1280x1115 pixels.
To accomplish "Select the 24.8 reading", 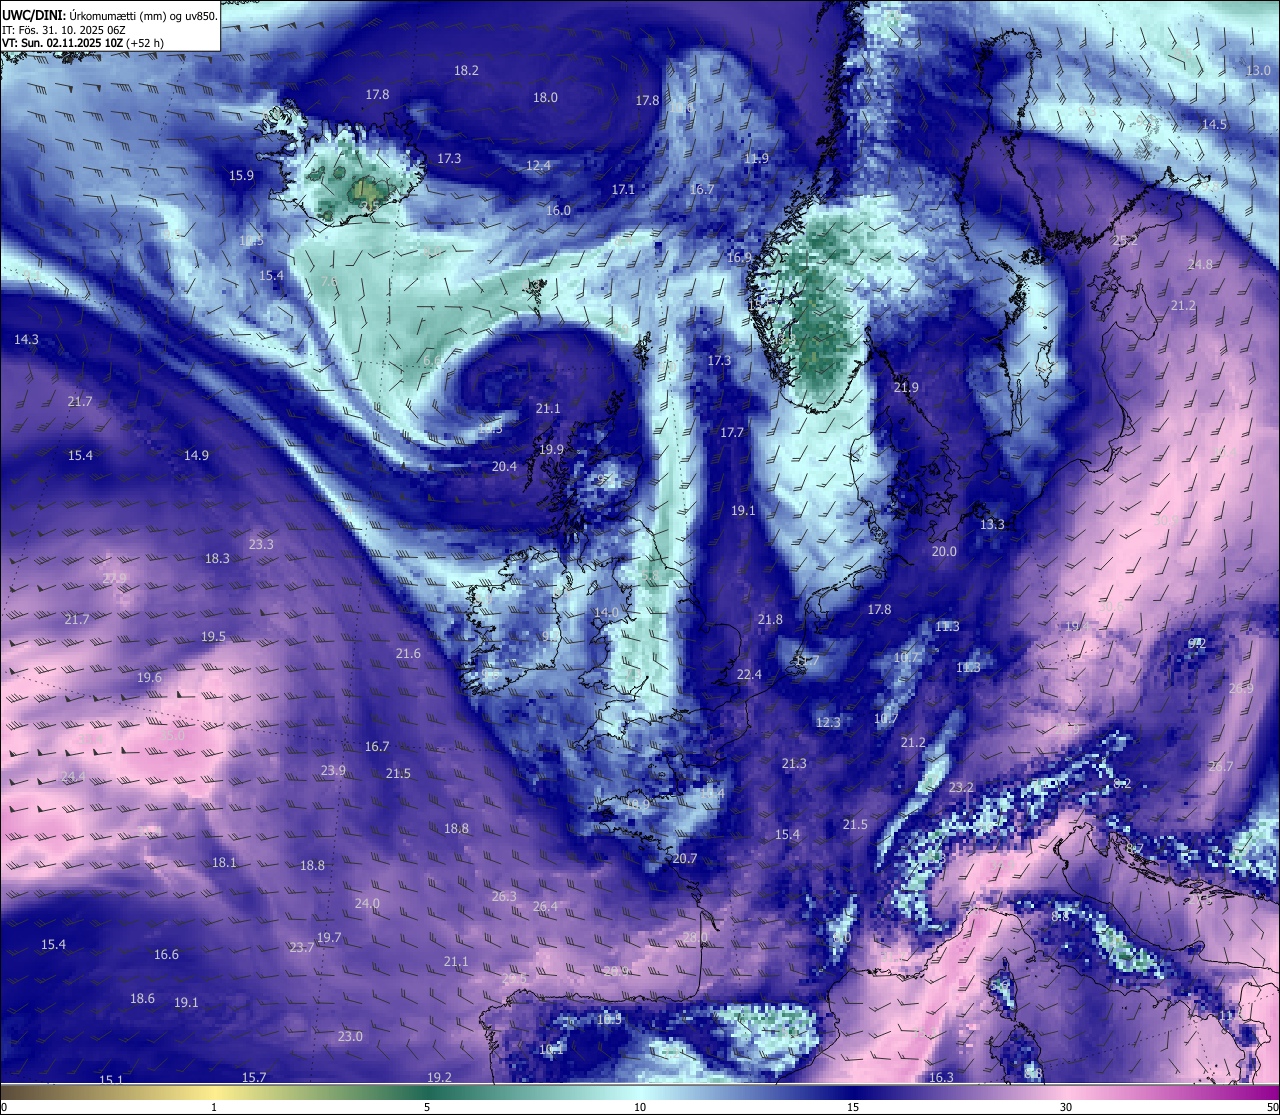I will coord(1200,264).
